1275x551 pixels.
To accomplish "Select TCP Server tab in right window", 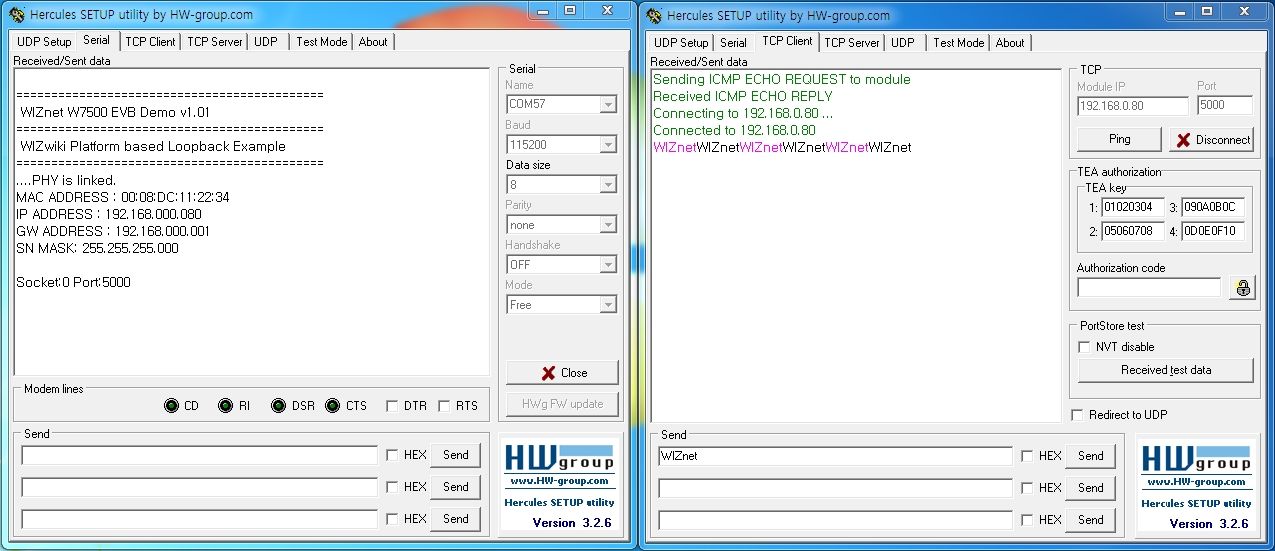I will pyautogui.click(x=852, y=43).
